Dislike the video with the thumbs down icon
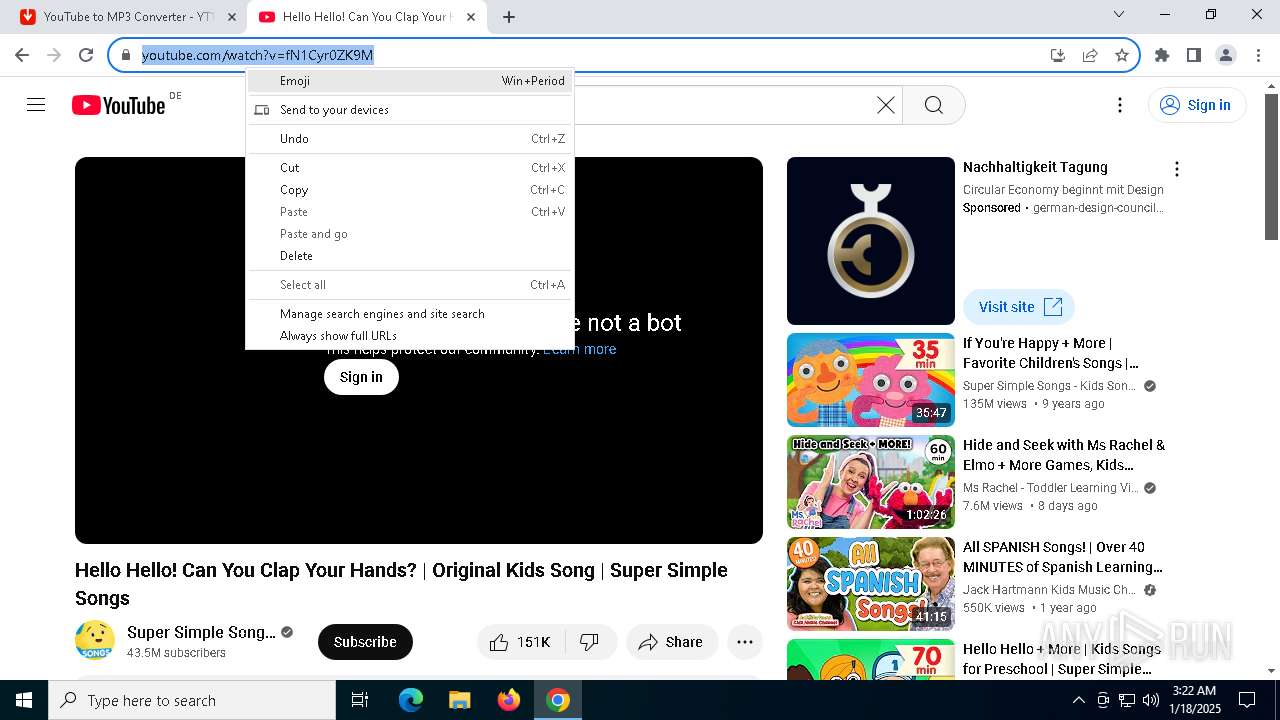 (x=590, y=642)
